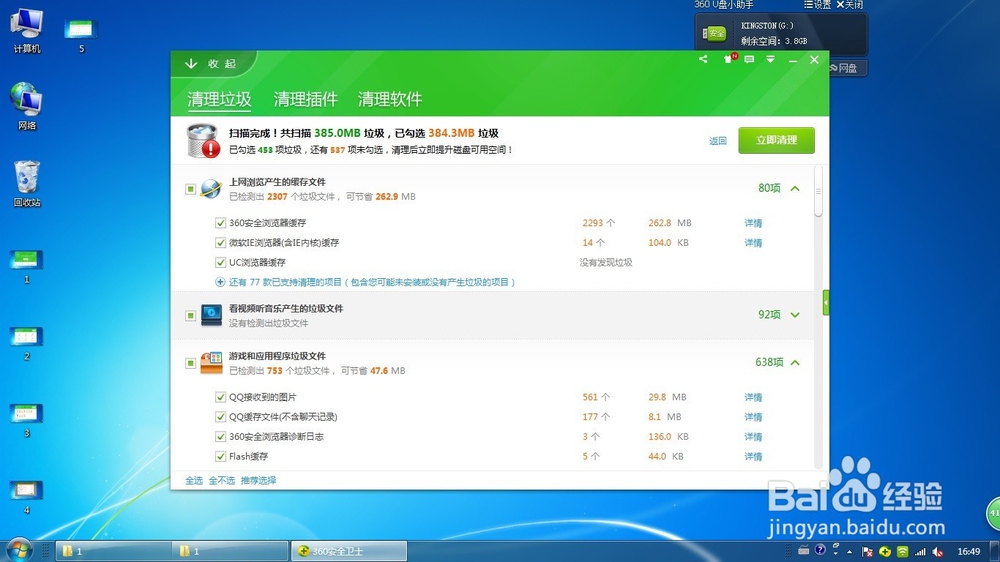
Task: Uncheck 360安全浏览器缓存 checkbox
Action: [x=220, y=223]
